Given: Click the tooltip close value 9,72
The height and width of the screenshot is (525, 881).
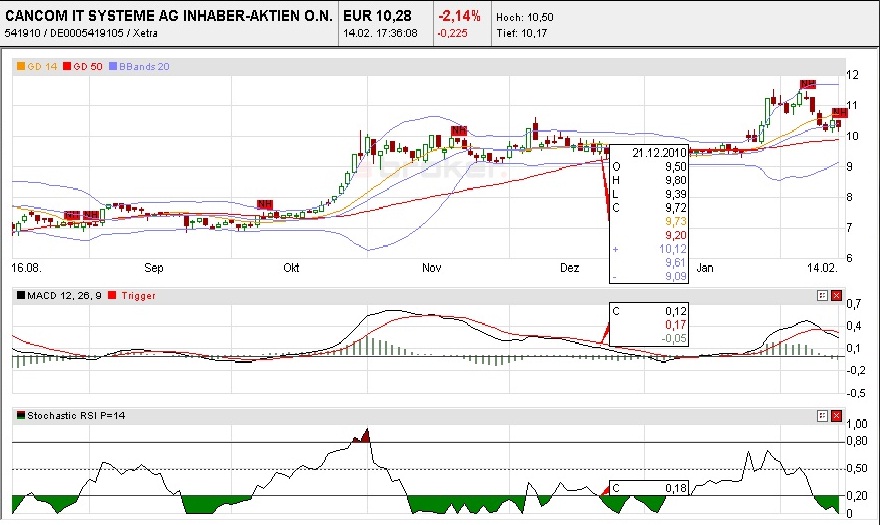Looking at the screenshot, I should pos(675,208).
